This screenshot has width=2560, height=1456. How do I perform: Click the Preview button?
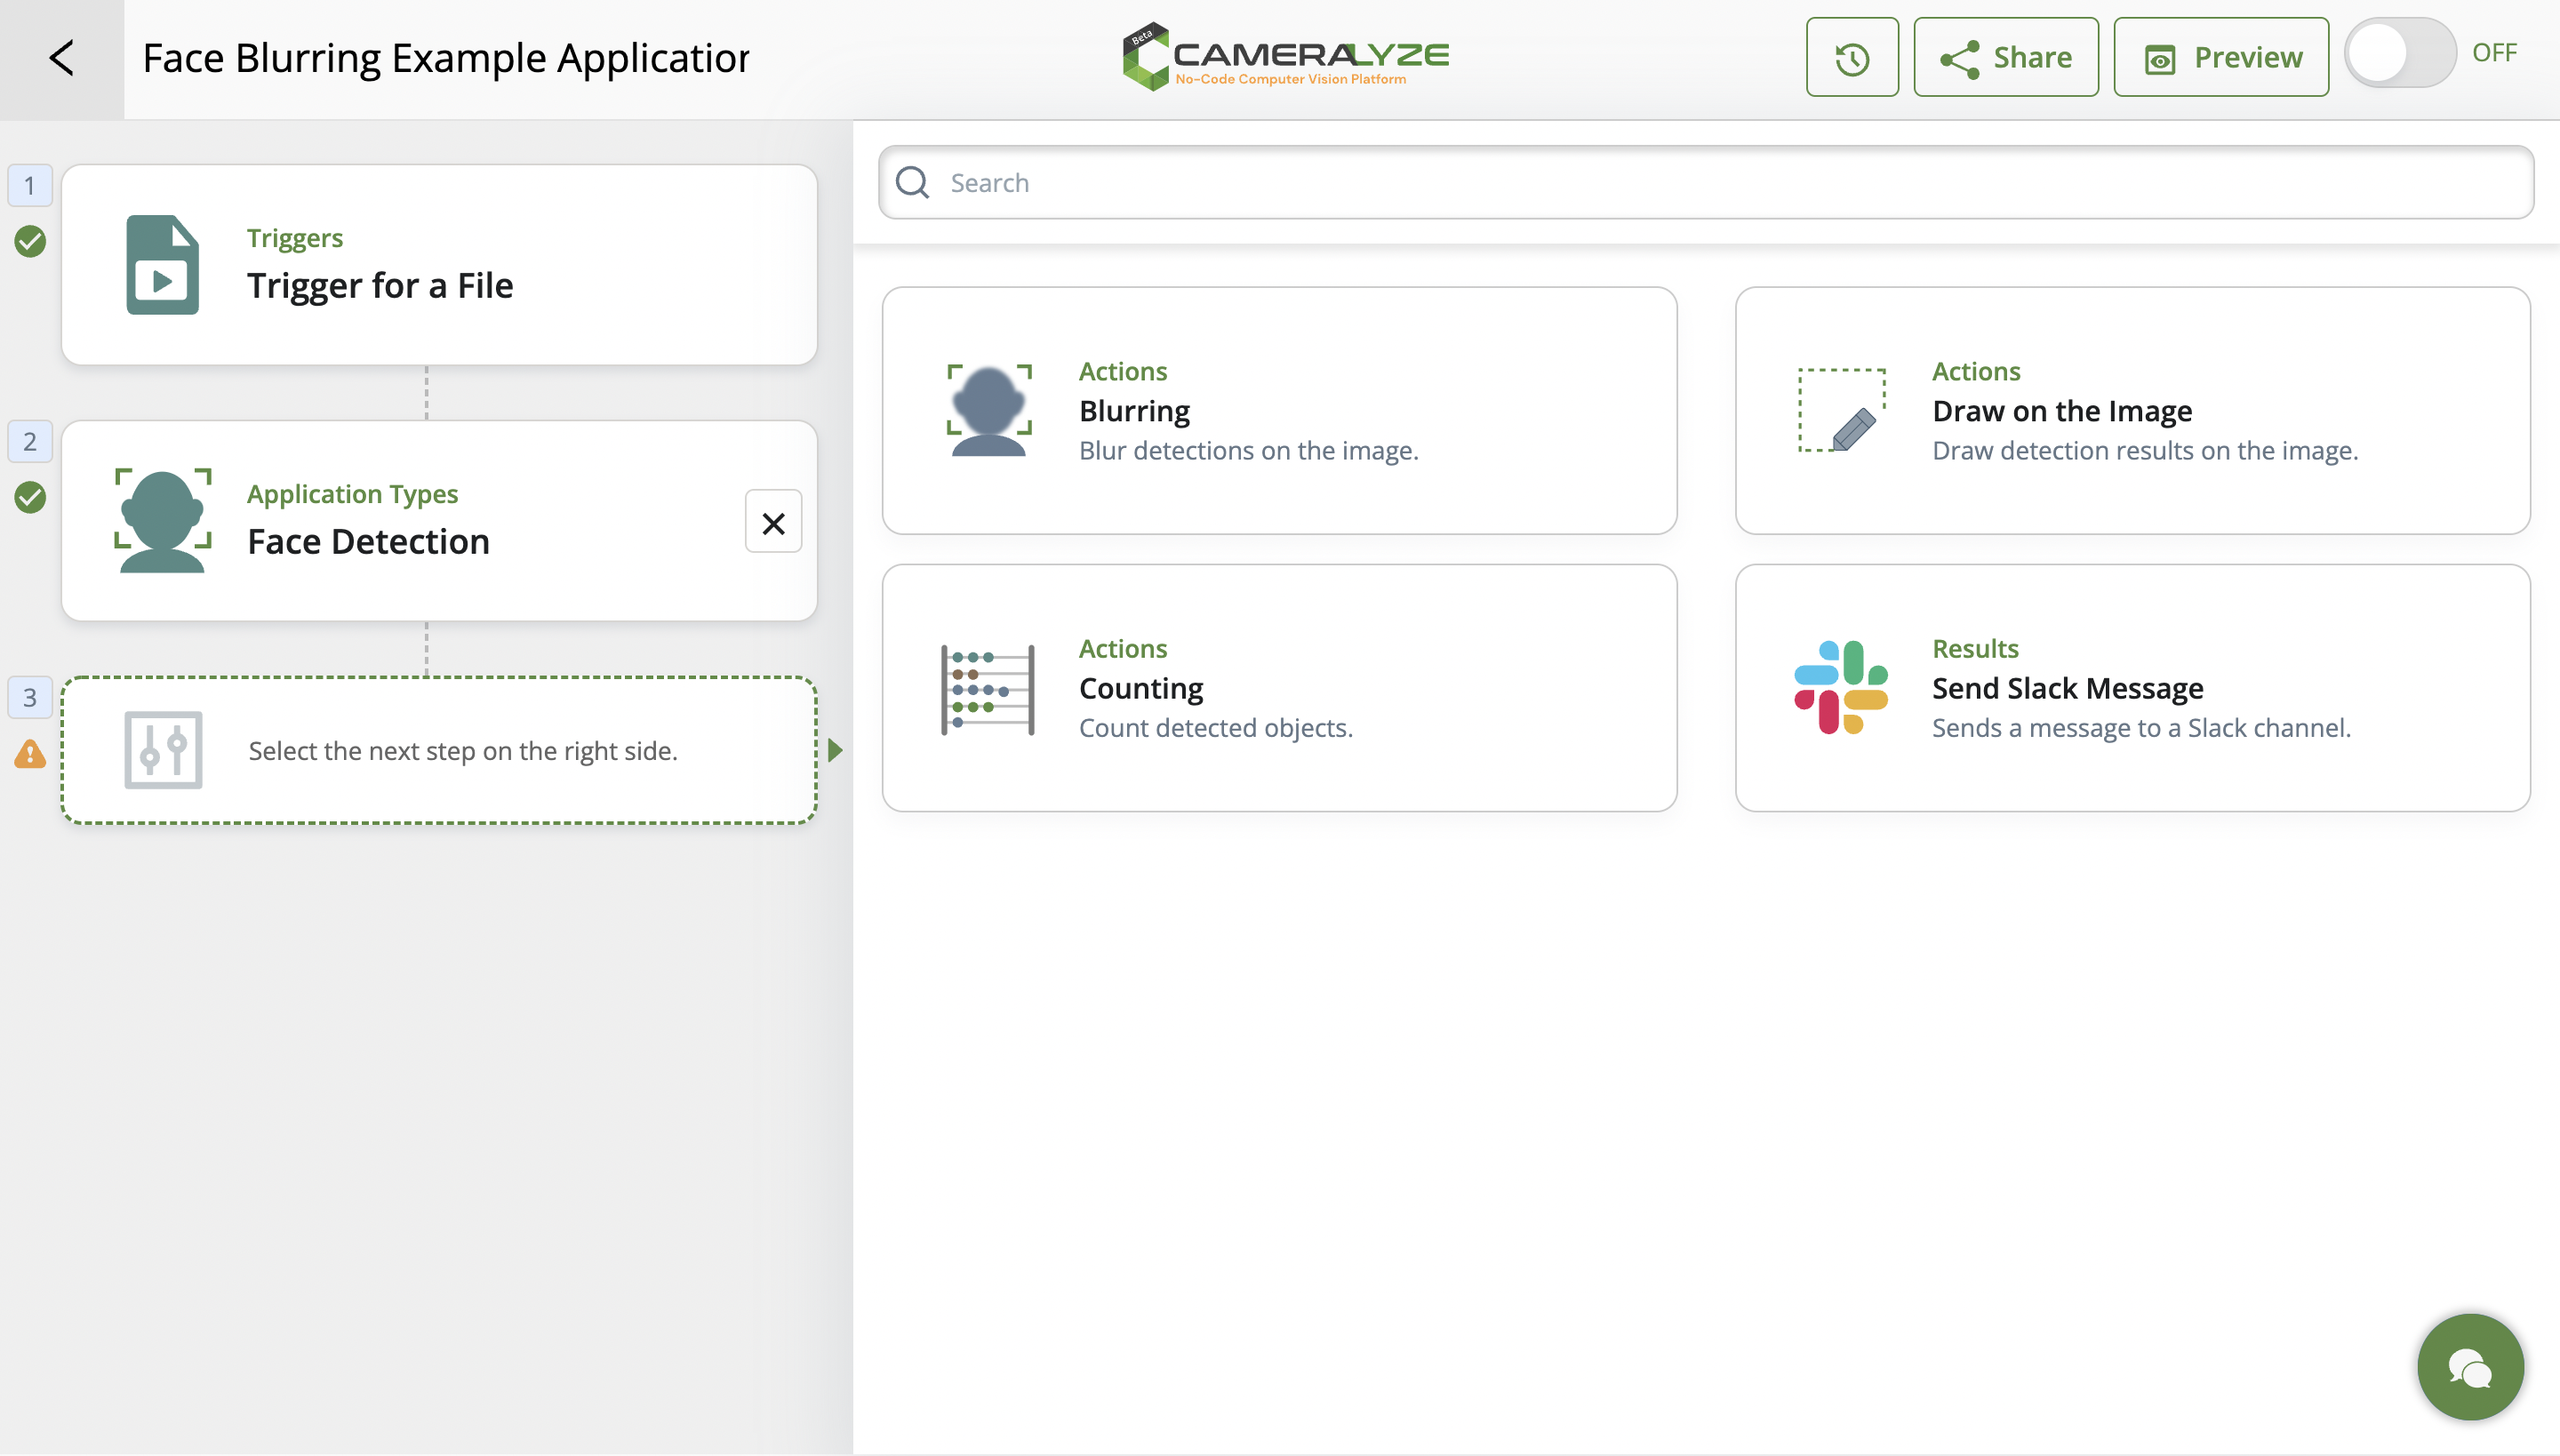(2221, 58)
